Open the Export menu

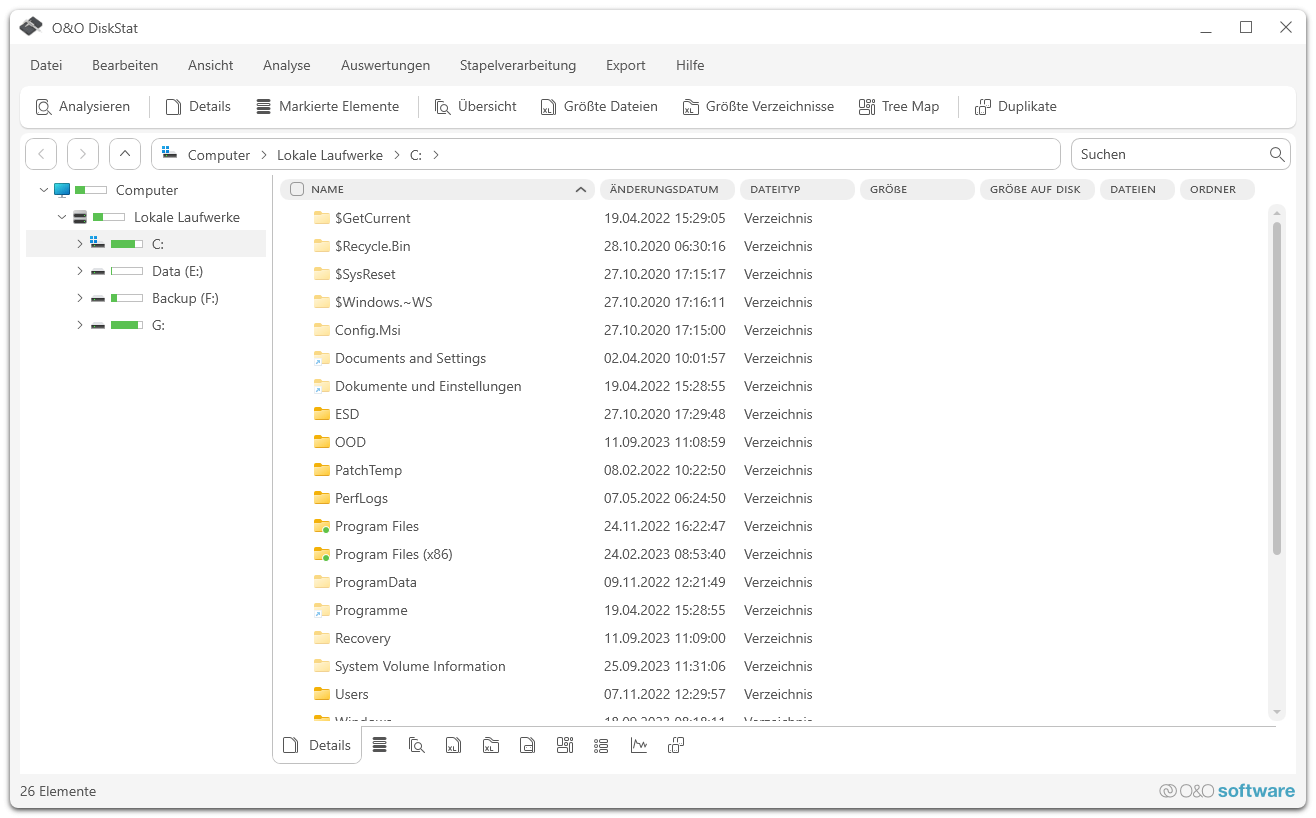tap(626, 65)
